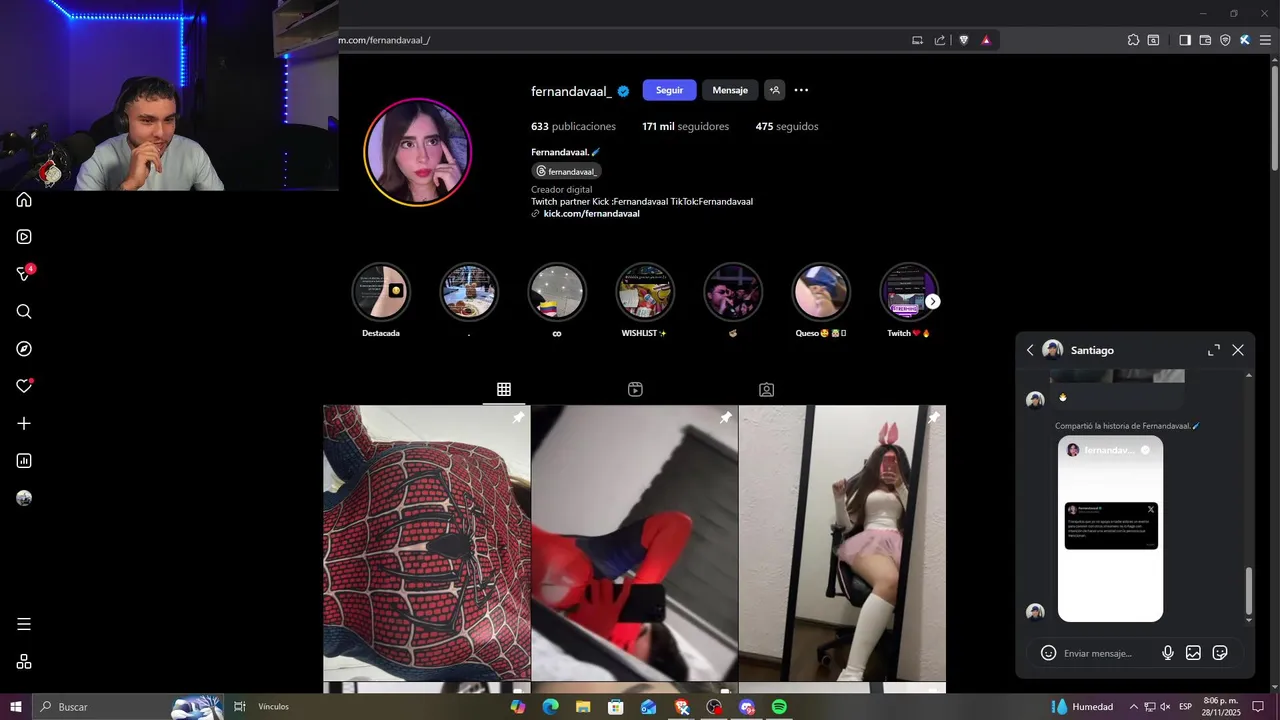Open the infinity symbol story highlight
The width and height of the screenshot is (1280, 720).
[557, 292]
